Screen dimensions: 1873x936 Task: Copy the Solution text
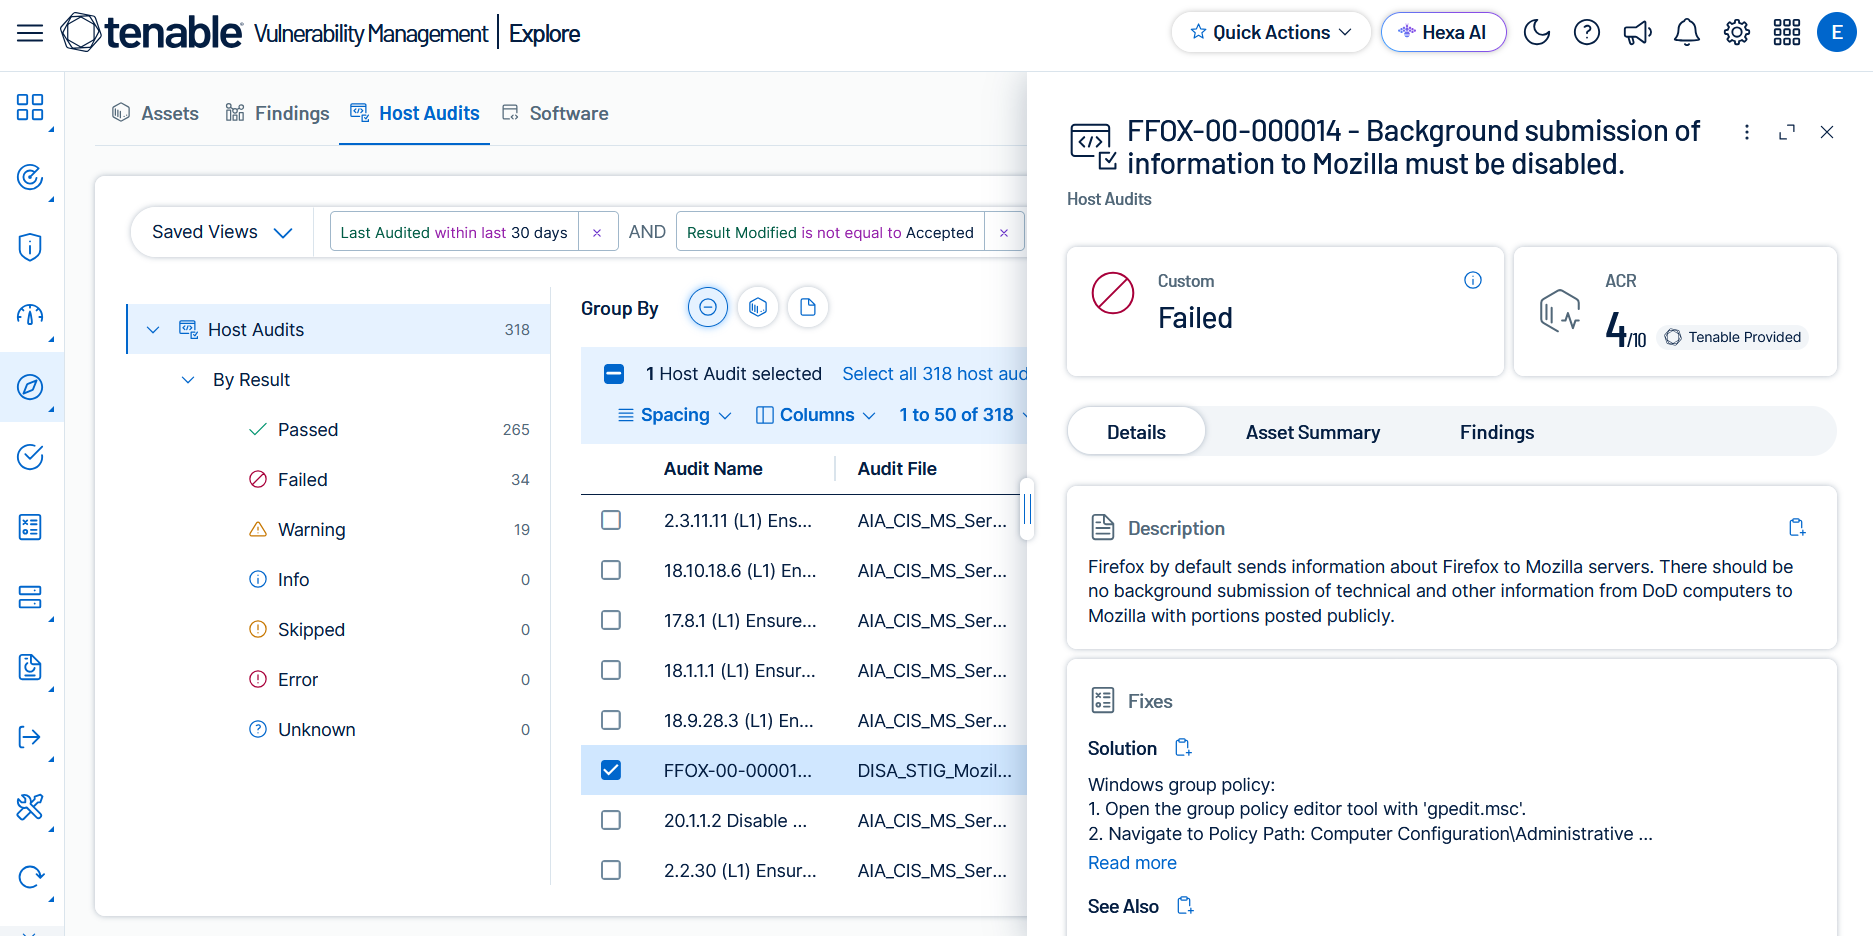click(1183, 748)
